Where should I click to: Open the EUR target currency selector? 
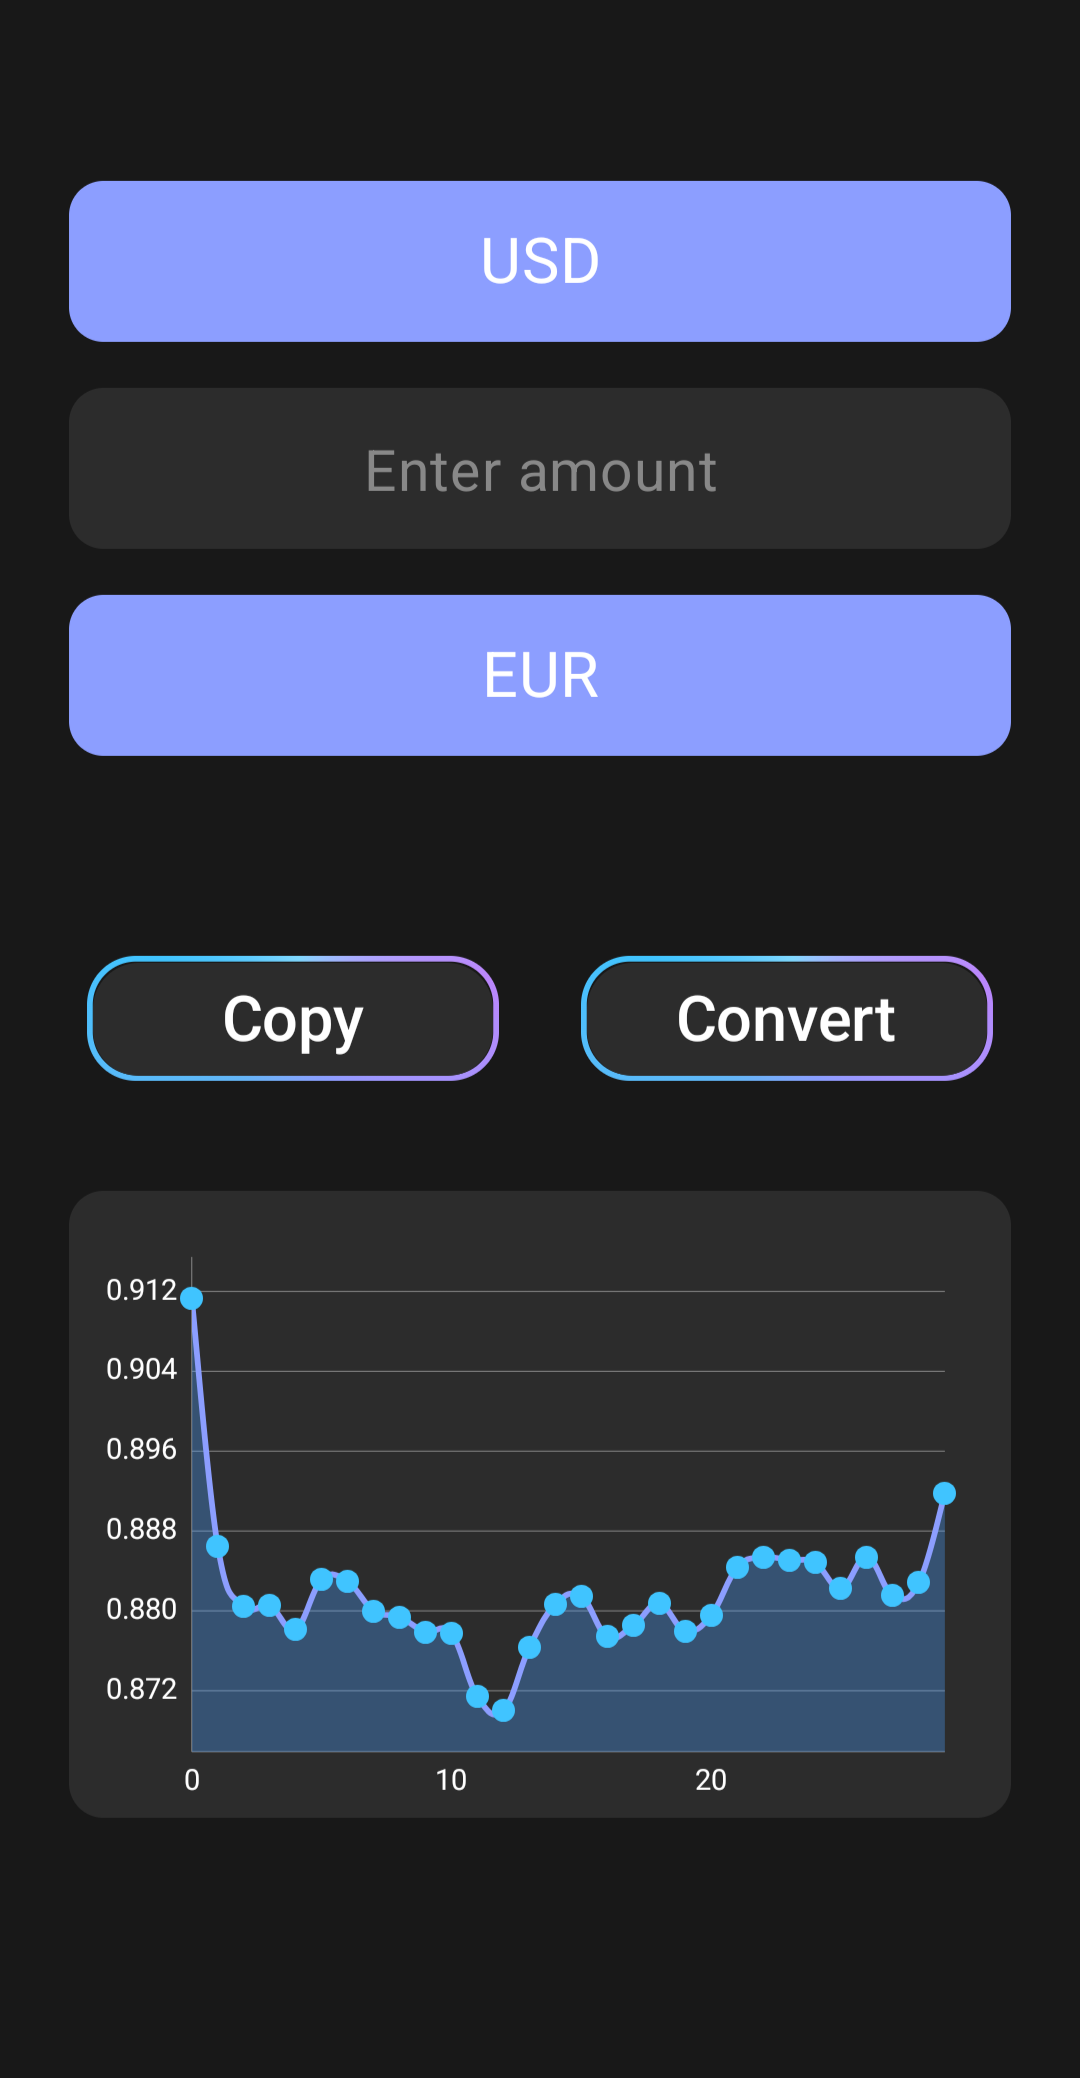(540, 675)
